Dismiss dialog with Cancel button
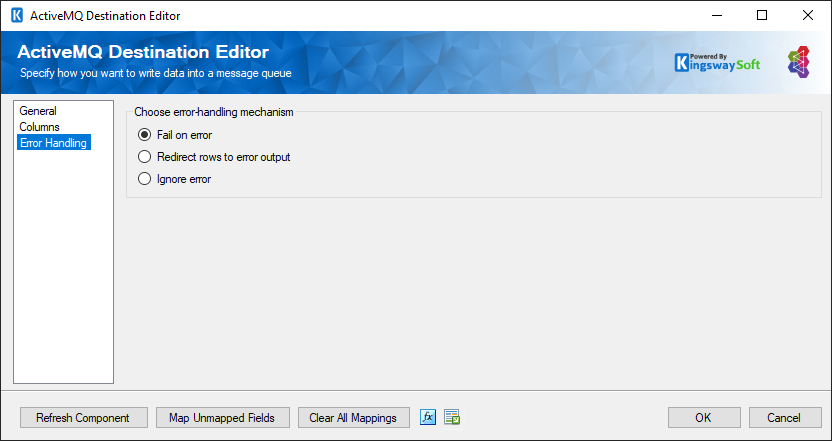This screenshot has height=441, width=832. (785, 418)
